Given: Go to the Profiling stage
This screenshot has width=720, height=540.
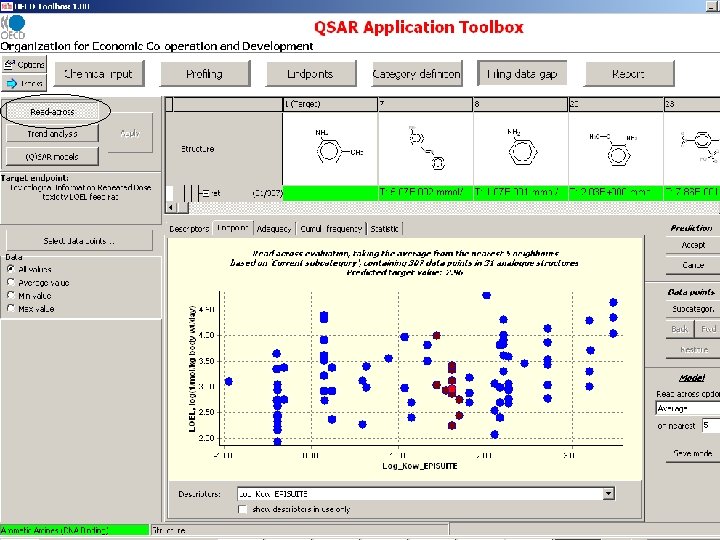Looking at the screenshot, I should click(204, 74).
